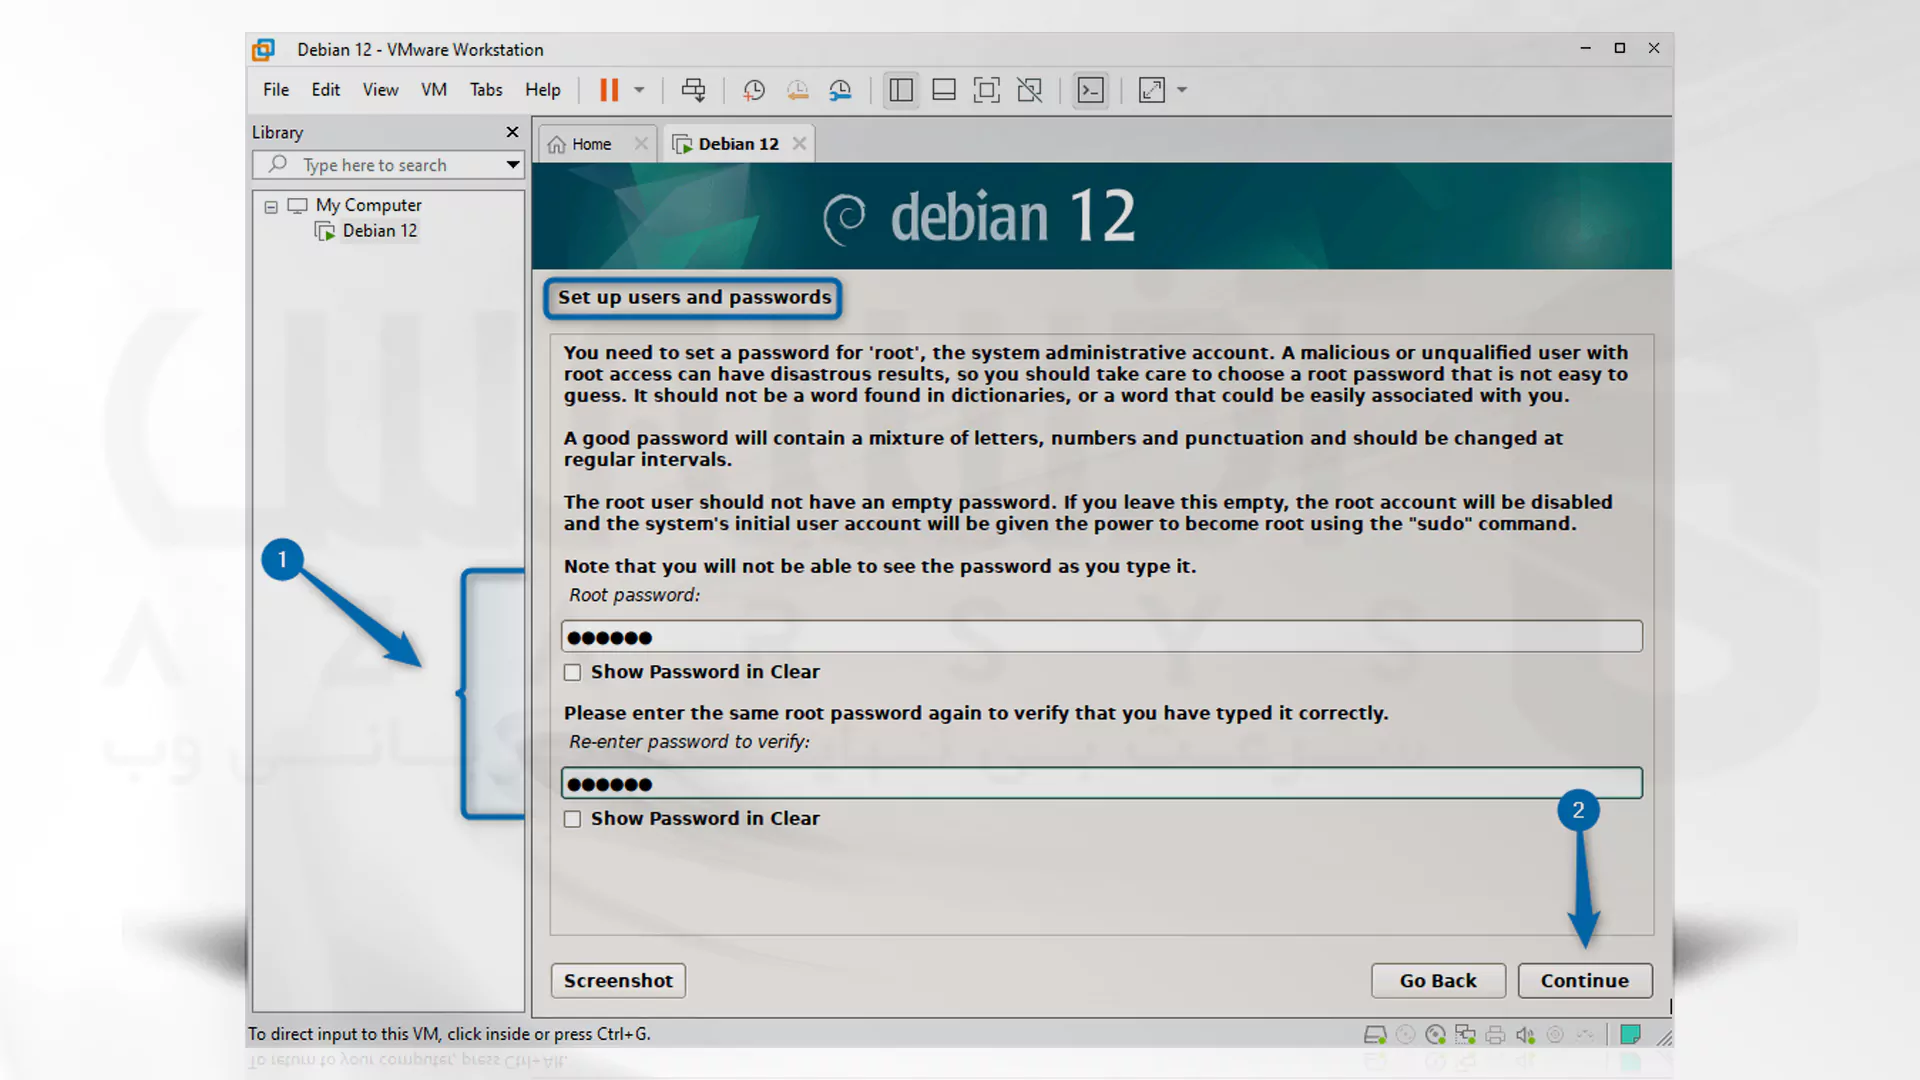Maximize the VMware Workstation window

[1620, 48]
